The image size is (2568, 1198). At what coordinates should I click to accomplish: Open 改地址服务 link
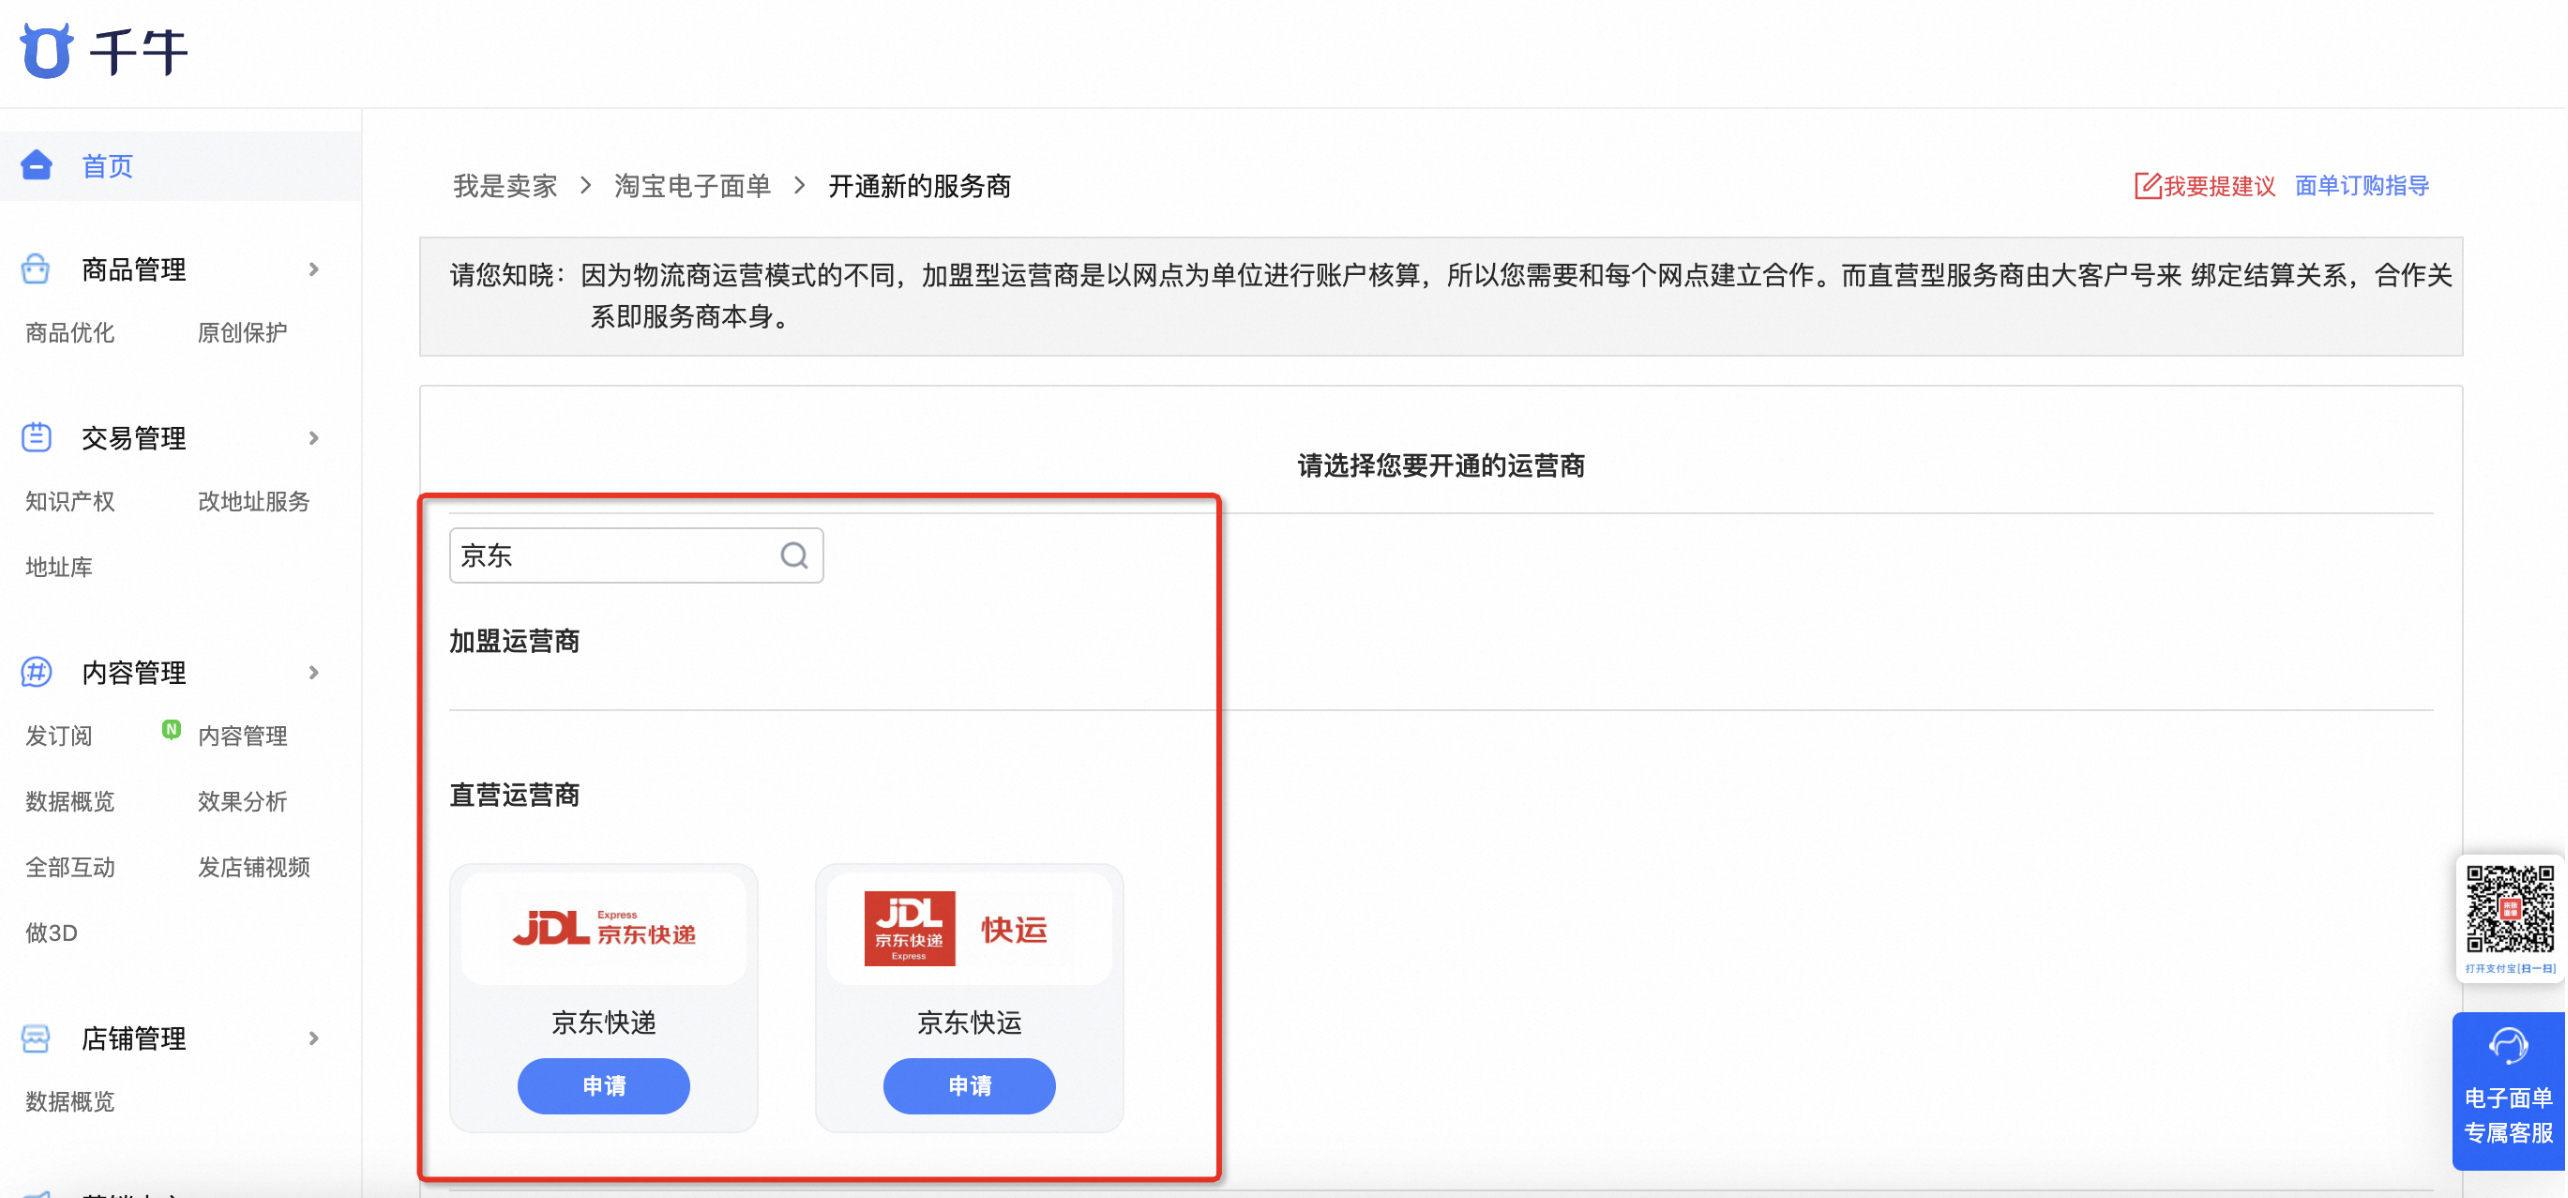254,502
